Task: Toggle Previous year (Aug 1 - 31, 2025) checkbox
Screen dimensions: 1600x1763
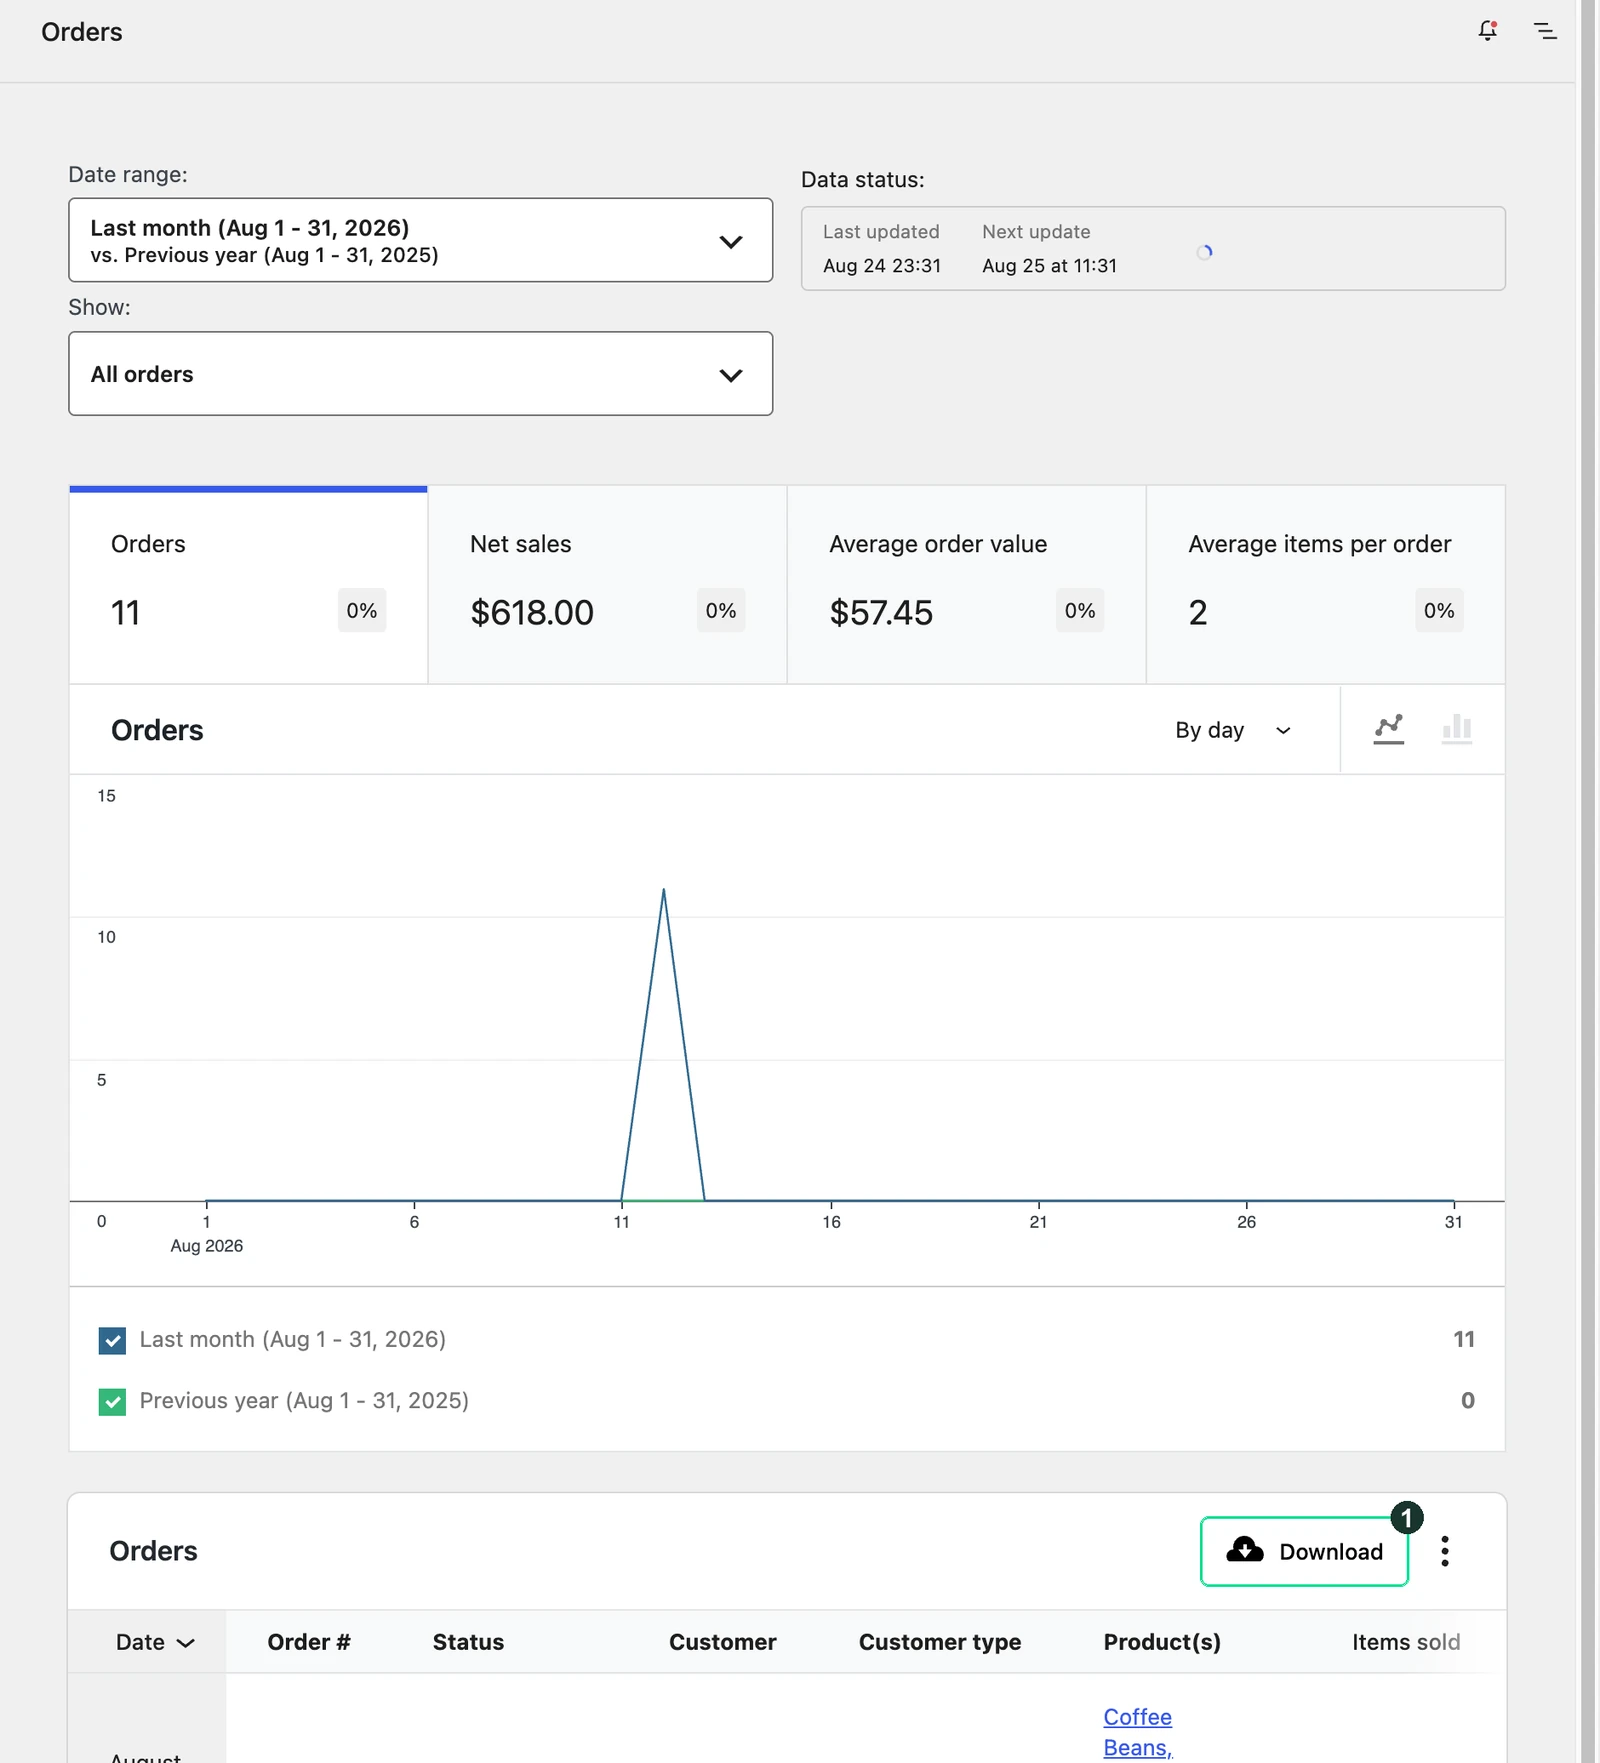Action: [x=112, y=1402]
